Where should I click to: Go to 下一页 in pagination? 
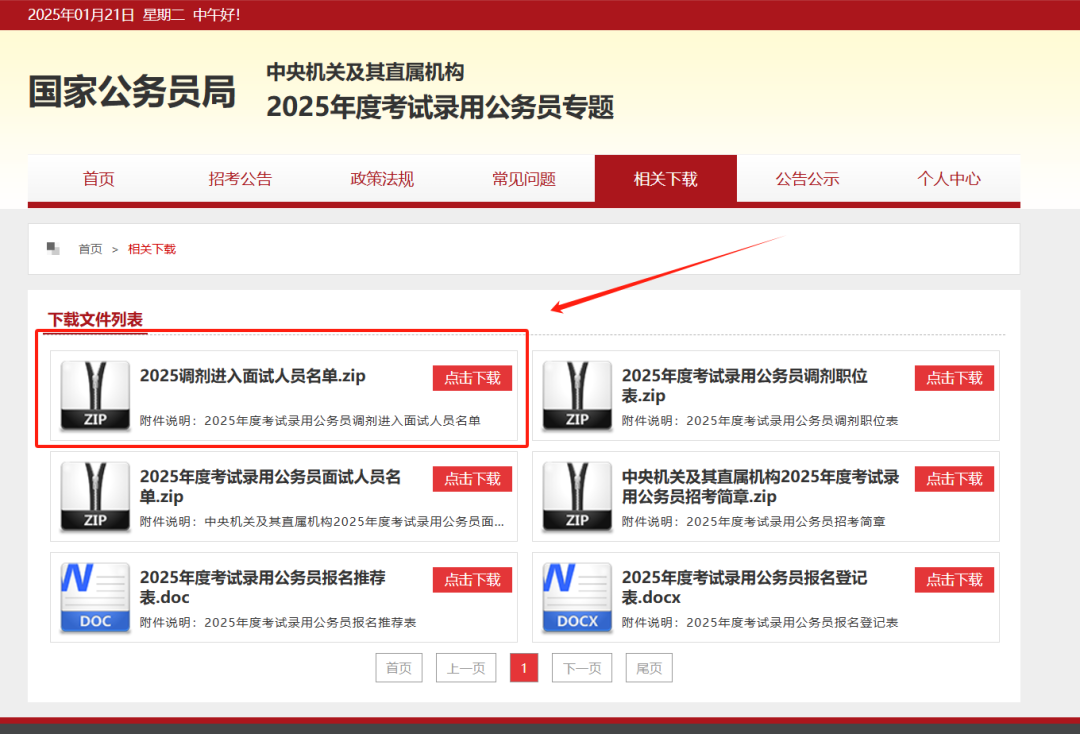[581, 668]
